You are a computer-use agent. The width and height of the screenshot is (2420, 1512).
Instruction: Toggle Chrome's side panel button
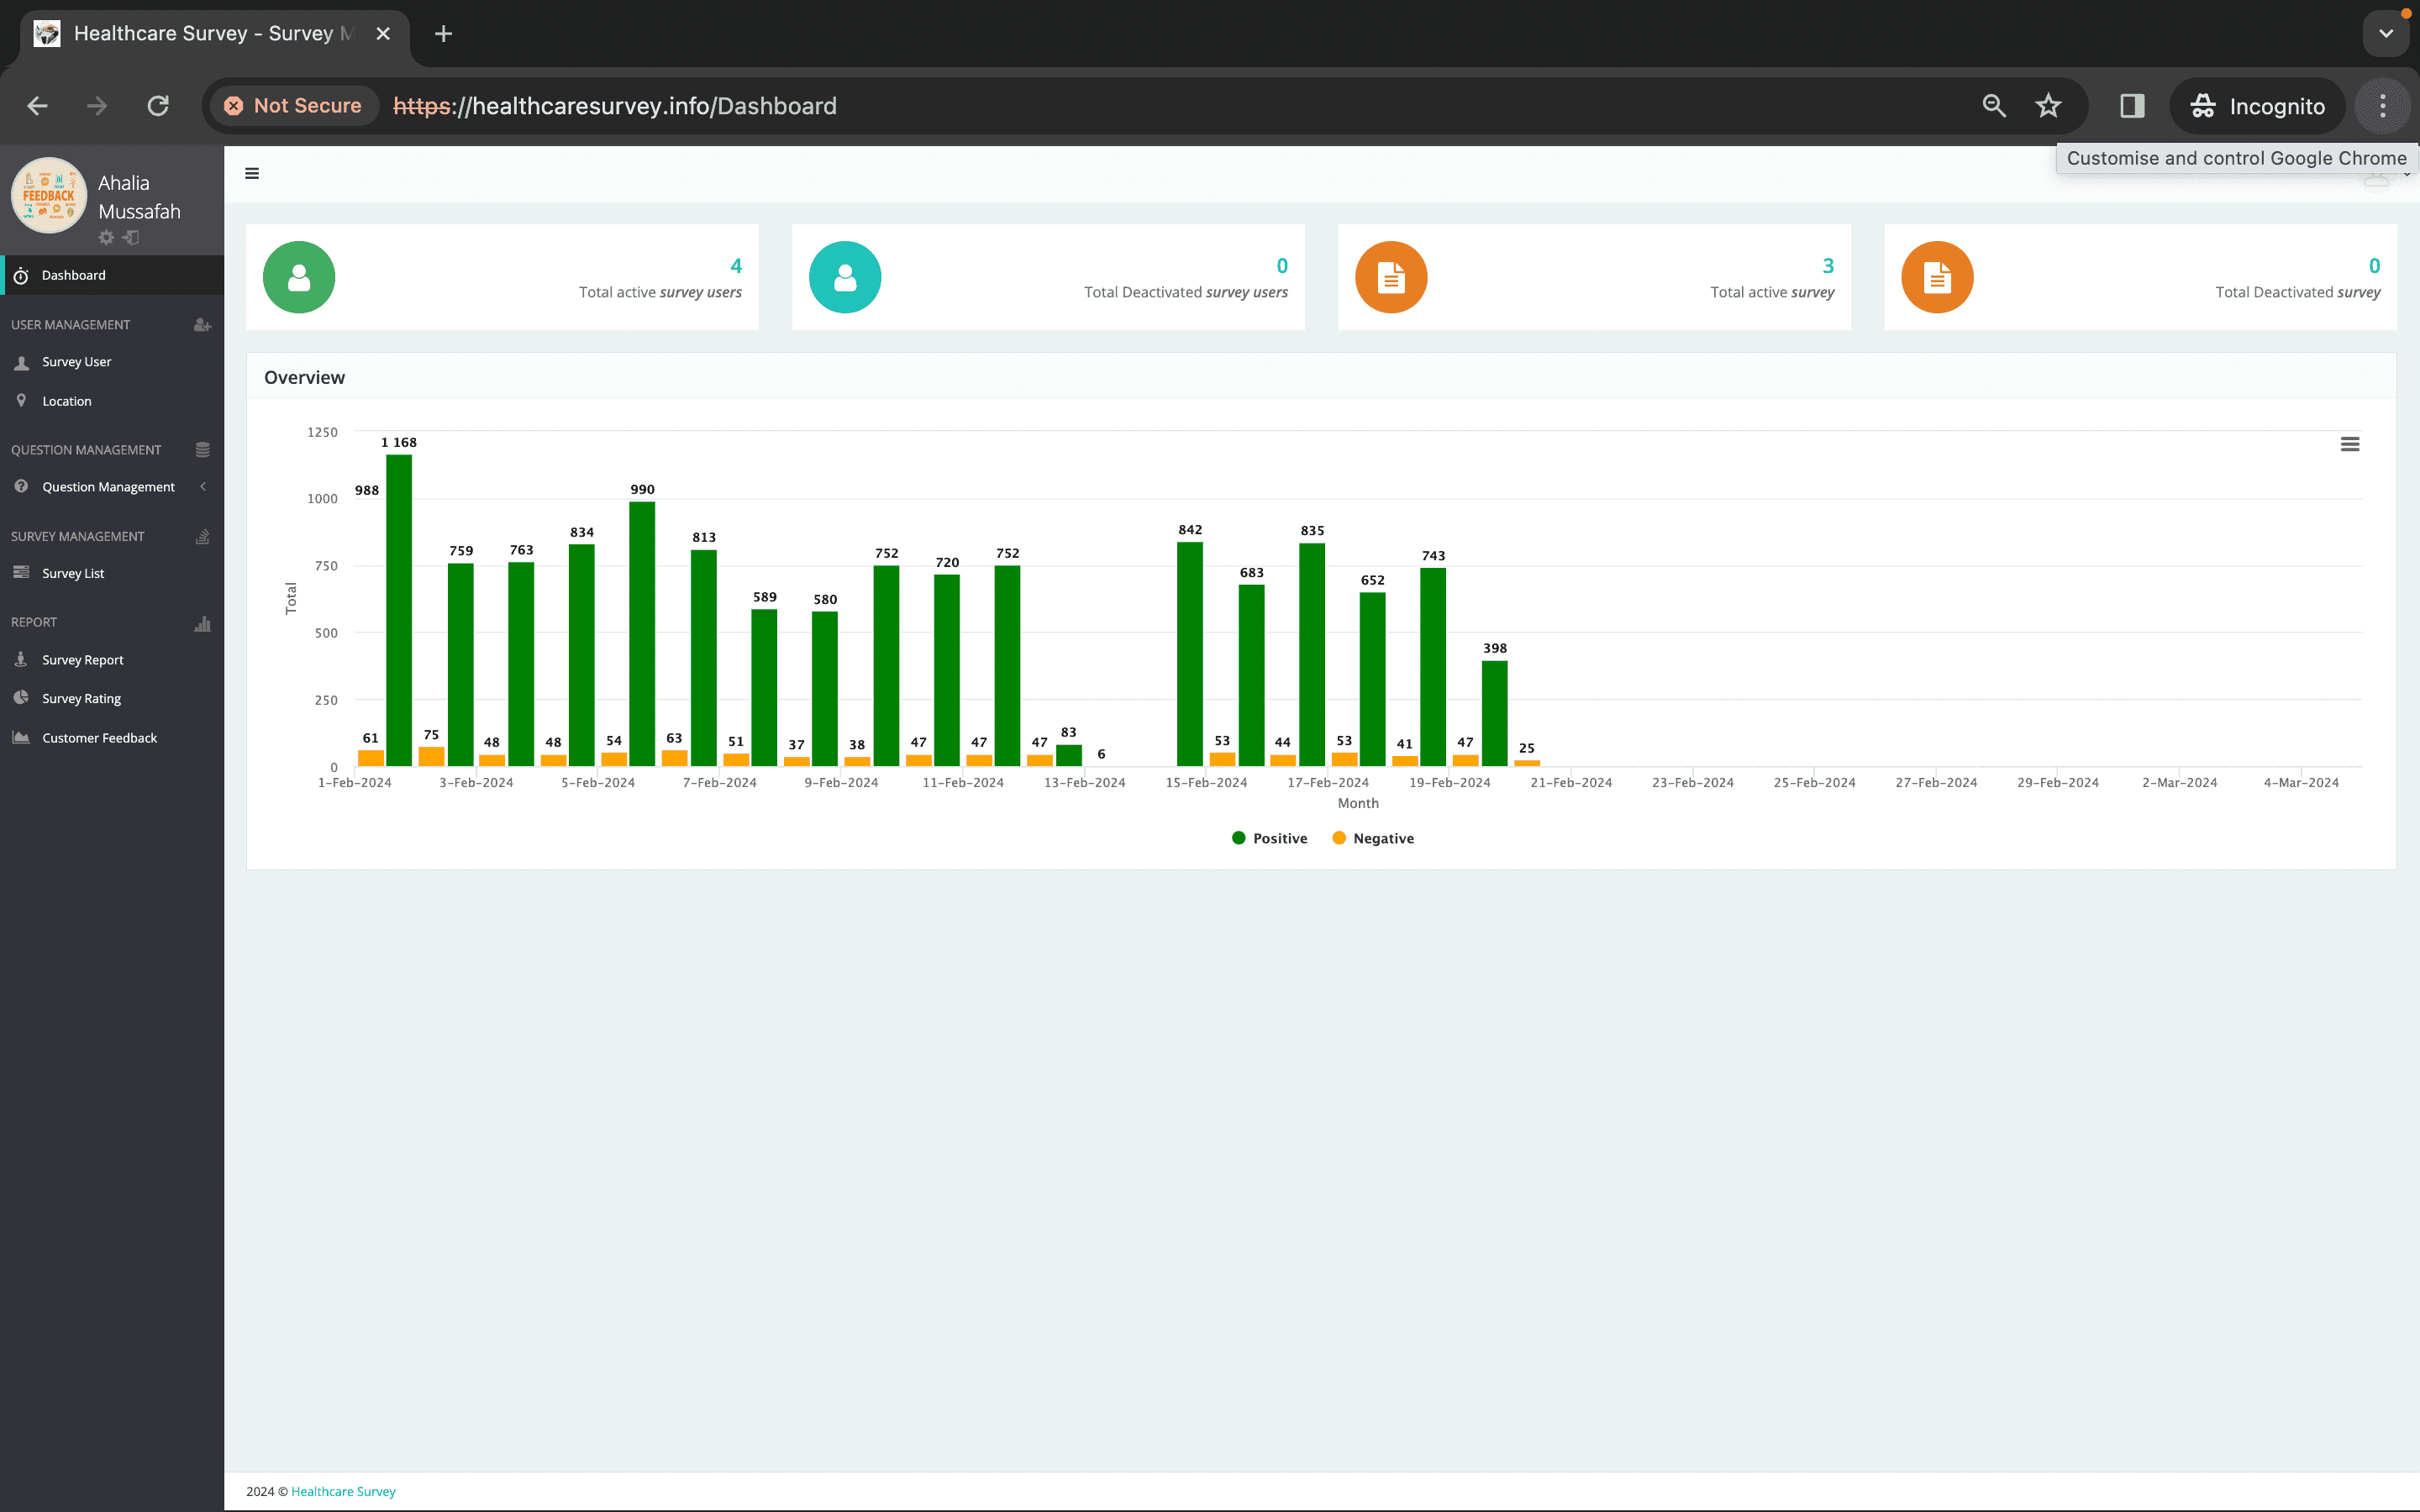(x=2131, y=106)
